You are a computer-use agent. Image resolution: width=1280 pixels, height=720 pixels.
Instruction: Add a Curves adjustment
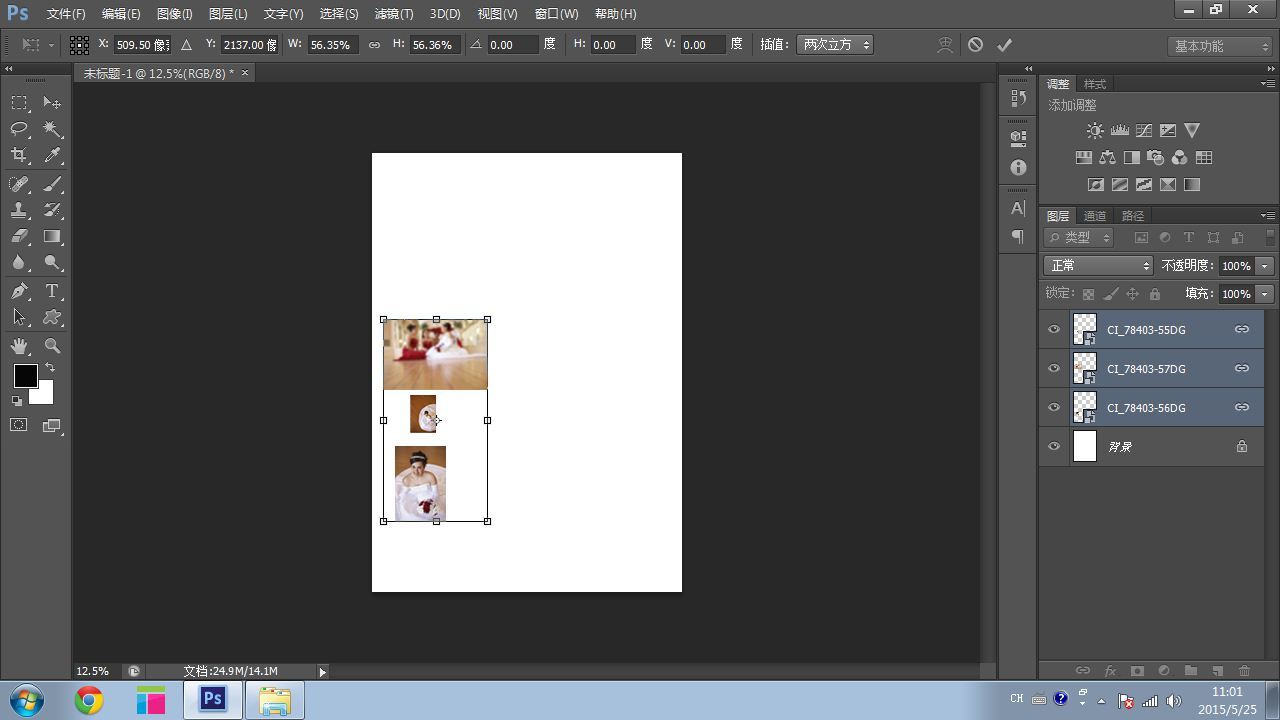click(1143, 130)
